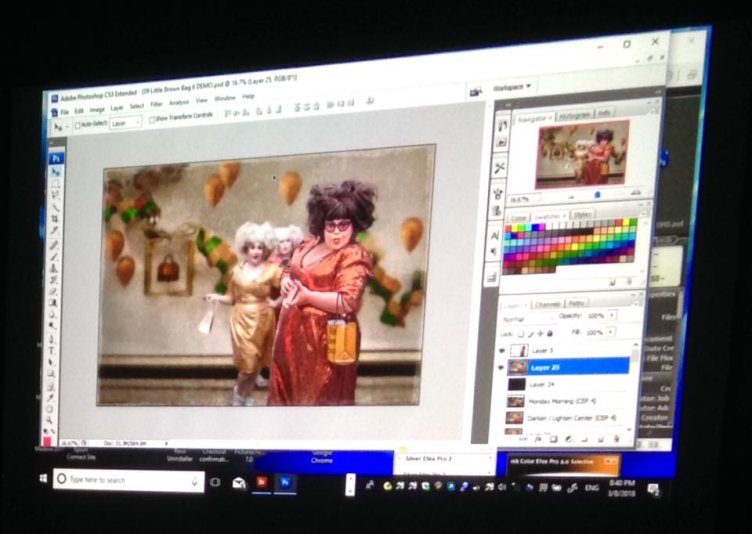Click Navigator zoom out icon
Screen dimensions: 752x534
(x=571, y=196)
